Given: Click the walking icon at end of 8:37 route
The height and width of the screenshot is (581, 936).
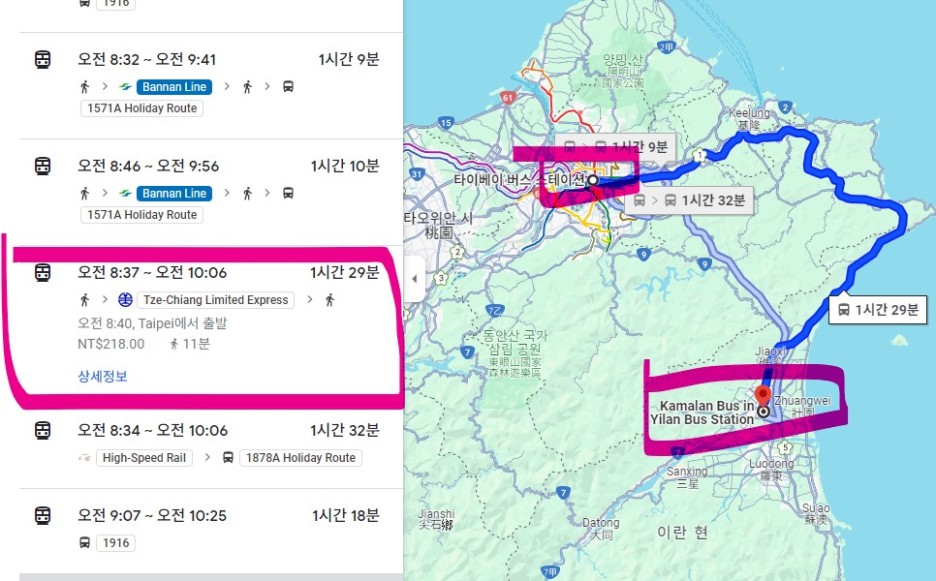Looking at the screenshot, I should click(330, 300).
